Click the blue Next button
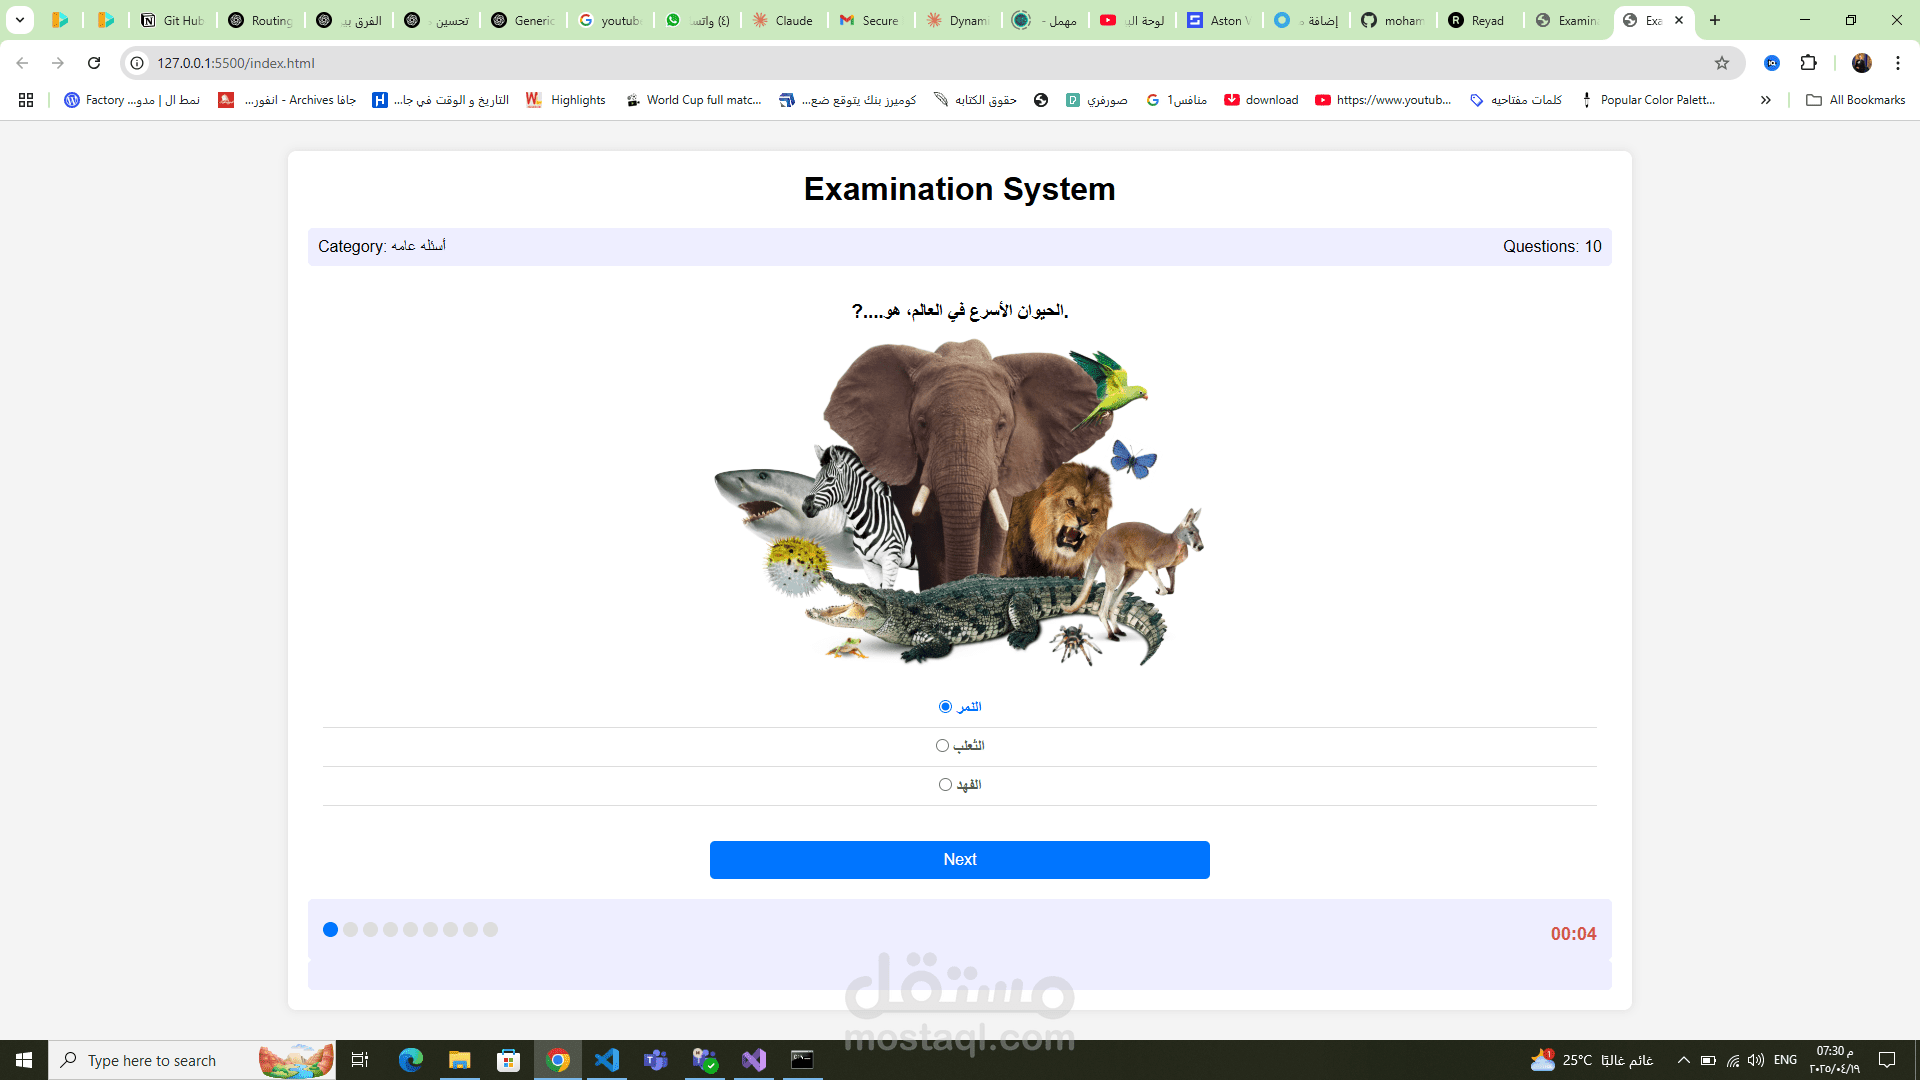Viewport: 1920px width, 1080px height. 960,860
